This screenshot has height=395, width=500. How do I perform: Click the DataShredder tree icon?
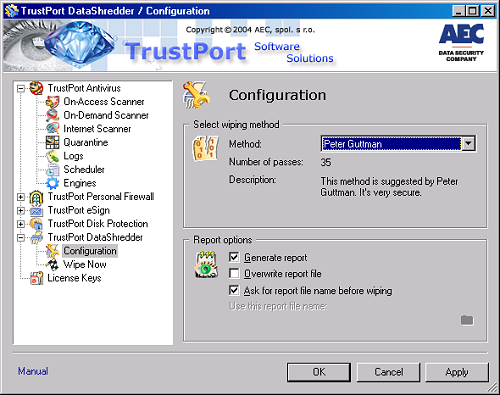tap(36, 238)
